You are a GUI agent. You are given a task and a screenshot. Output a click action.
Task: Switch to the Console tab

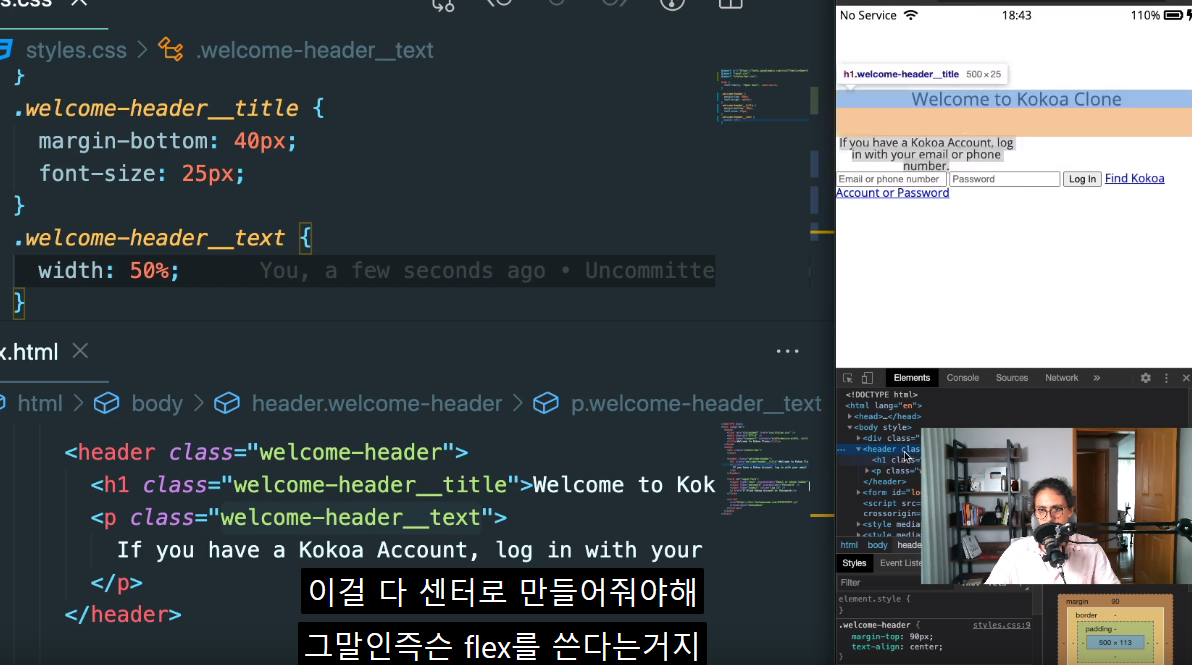pyautogui.click(x=962, y=378)
